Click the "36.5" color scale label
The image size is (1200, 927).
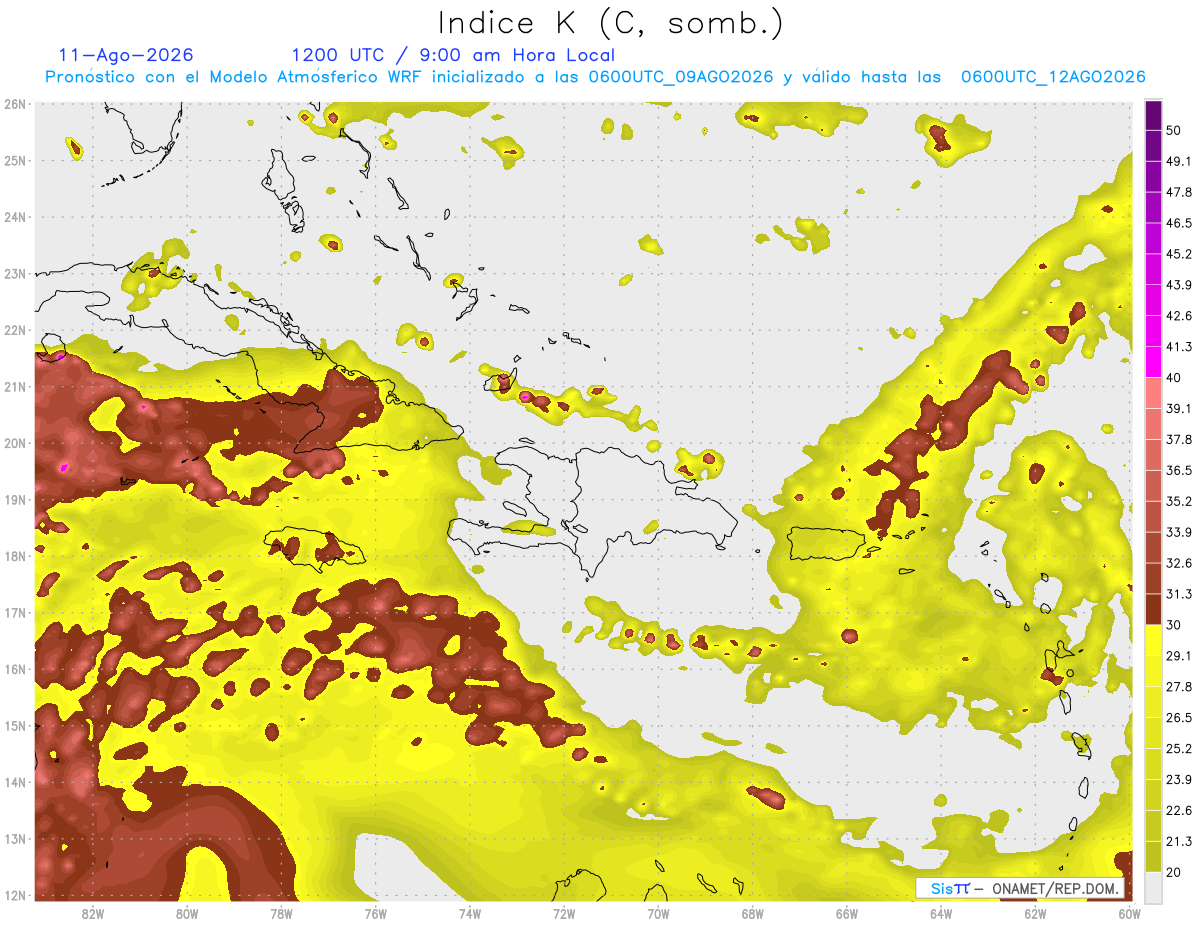point(1179,471)
